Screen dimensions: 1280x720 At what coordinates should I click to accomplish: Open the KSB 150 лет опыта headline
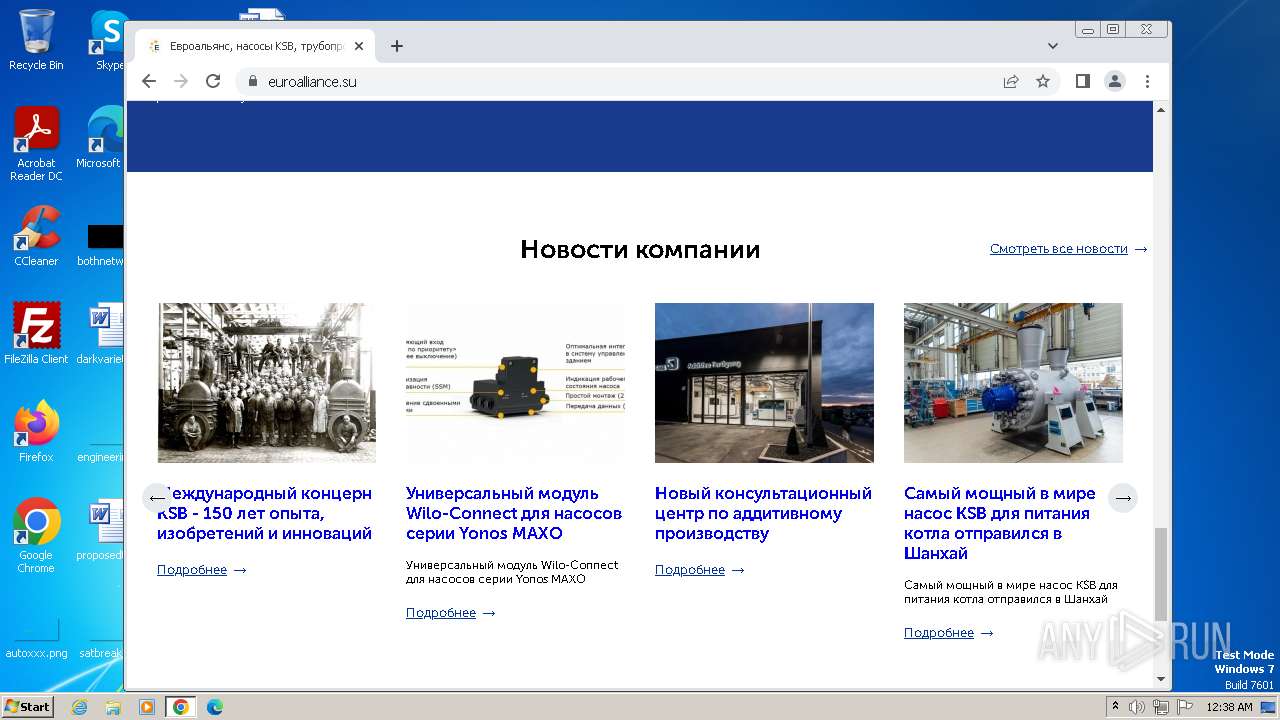265,513
